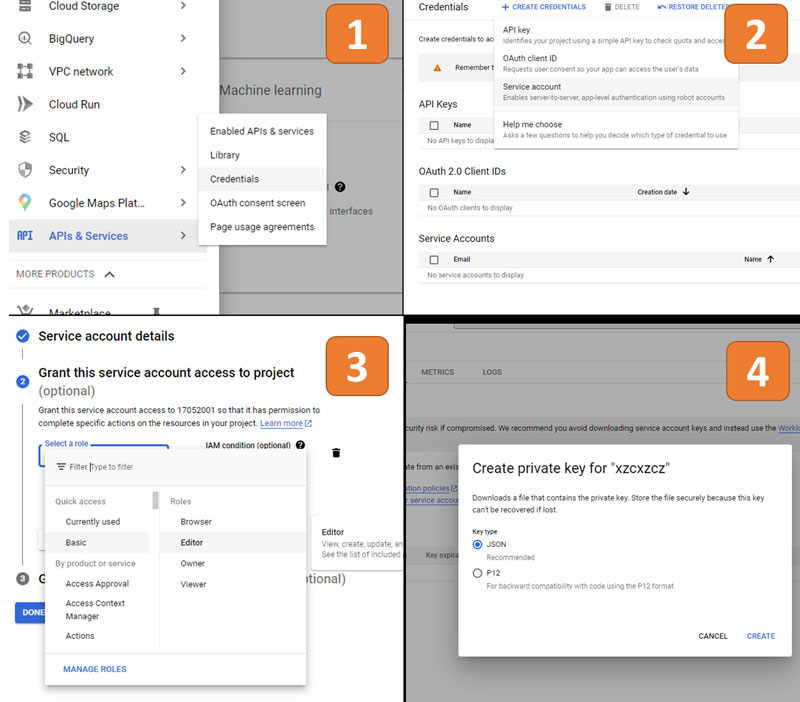Select the P12 key type option
The height and width of the screenshot is (702, 800).
point(477,573)
